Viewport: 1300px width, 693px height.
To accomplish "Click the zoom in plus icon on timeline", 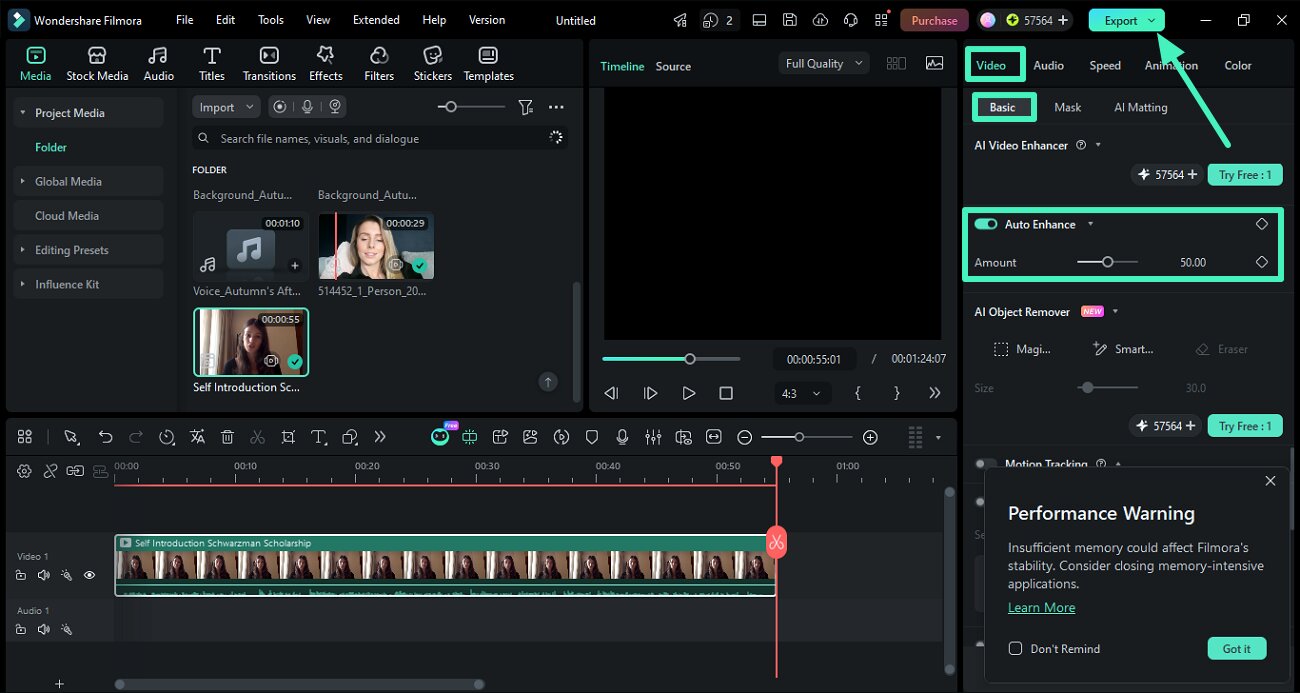I will 870,437.
